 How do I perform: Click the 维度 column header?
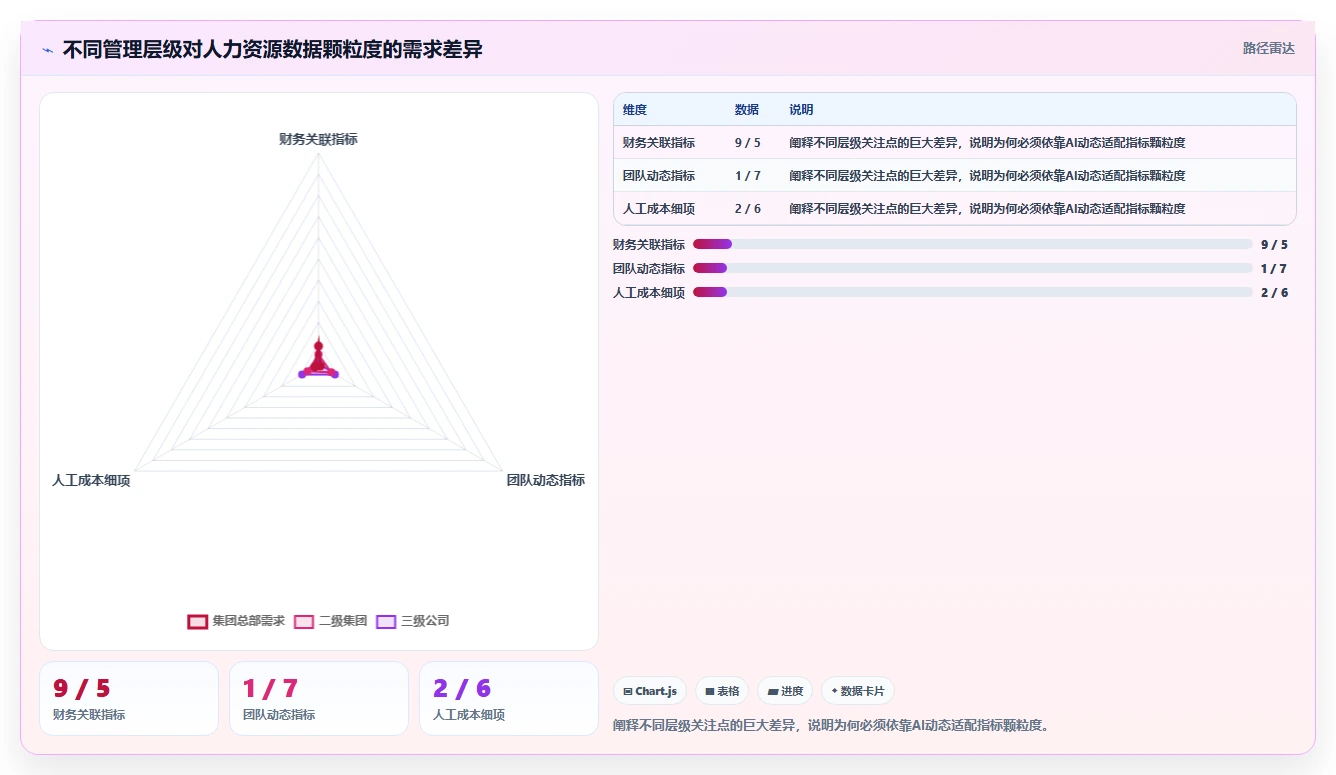point(635,110)
